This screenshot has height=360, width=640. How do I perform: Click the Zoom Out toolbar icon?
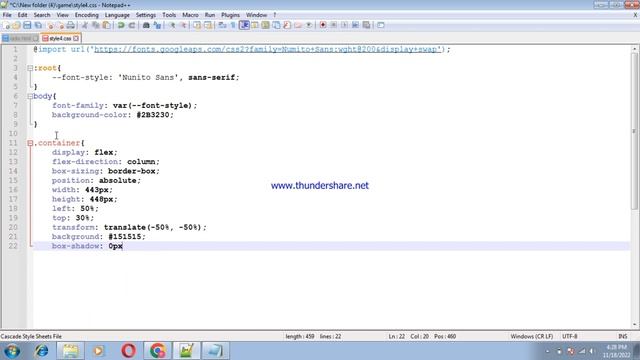pyautogui.click(x=183, y=25)
